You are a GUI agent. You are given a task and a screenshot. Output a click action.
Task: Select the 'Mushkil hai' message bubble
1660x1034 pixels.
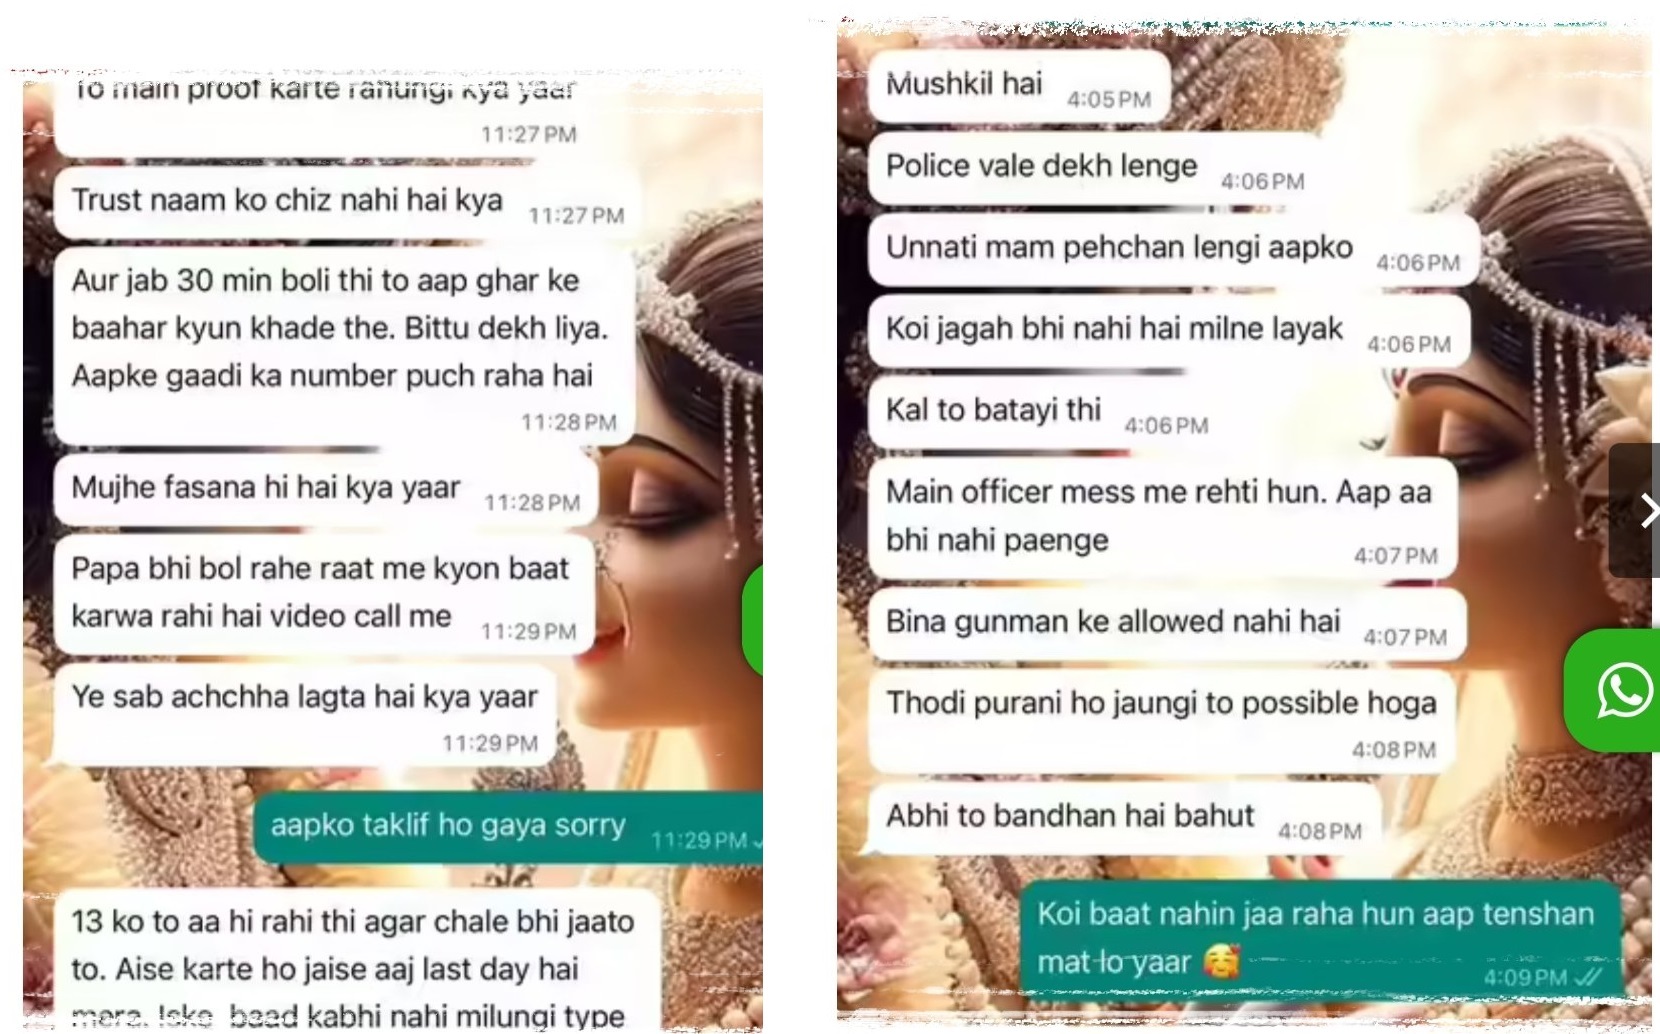tap(1019, 86)
